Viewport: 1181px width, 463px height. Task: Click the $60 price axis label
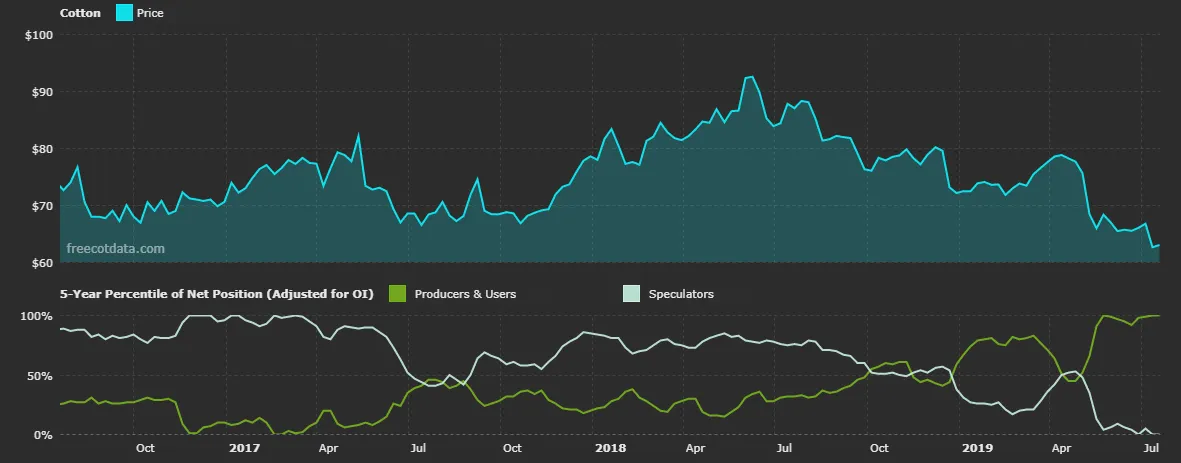tap(40, 263)
